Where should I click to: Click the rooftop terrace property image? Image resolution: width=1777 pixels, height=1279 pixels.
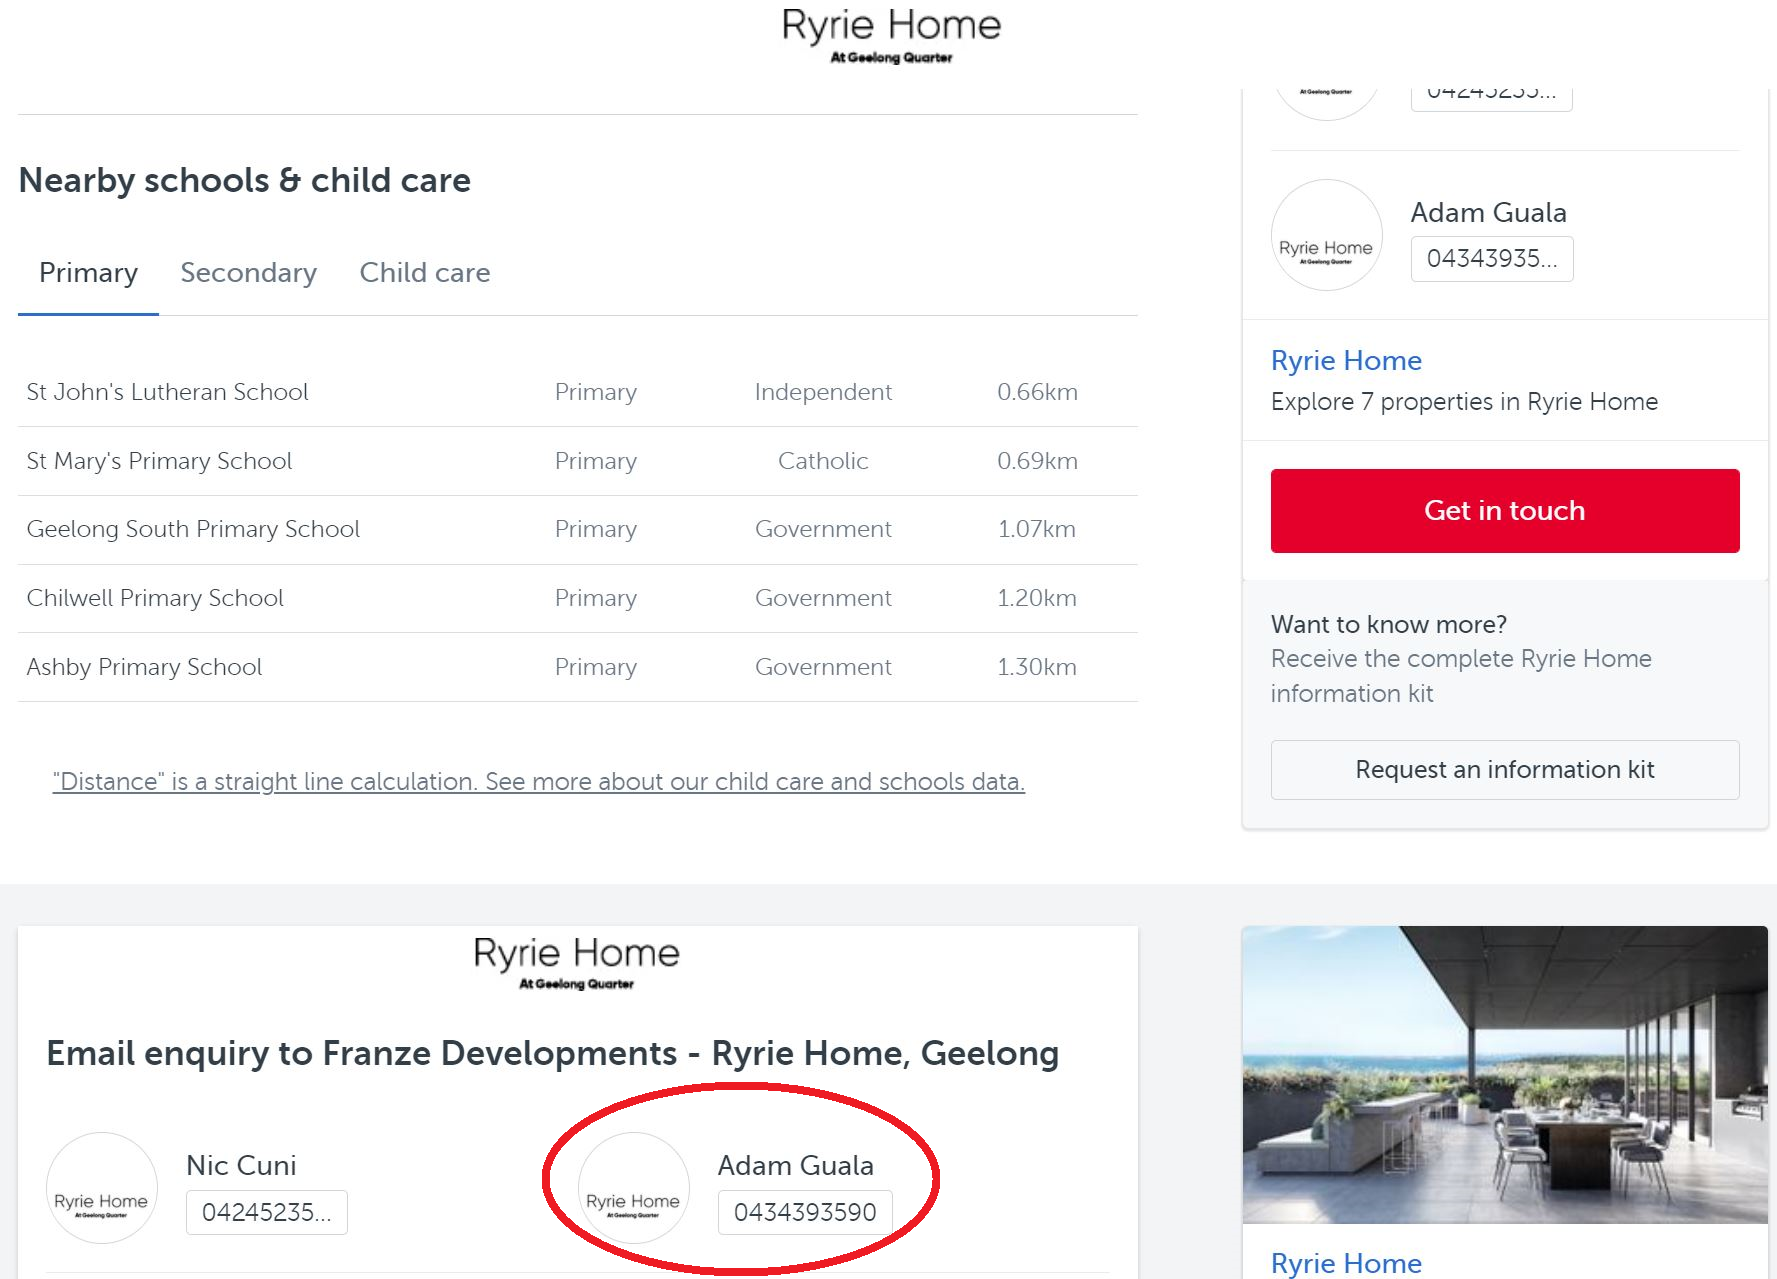pyautogui.click(x=1504, y=1074)
